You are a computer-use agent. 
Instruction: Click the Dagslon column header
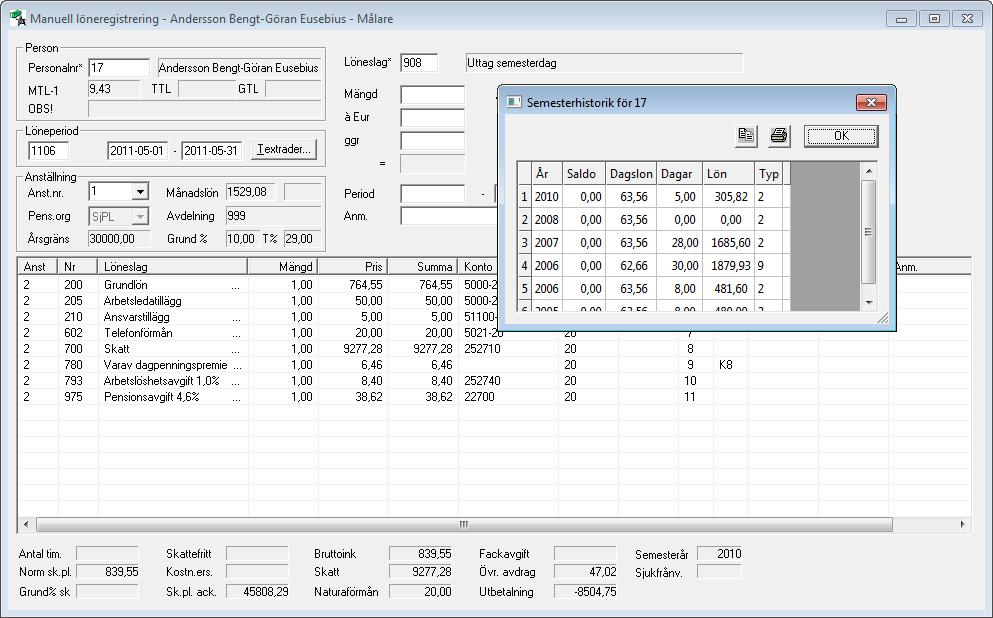(631, 173)
